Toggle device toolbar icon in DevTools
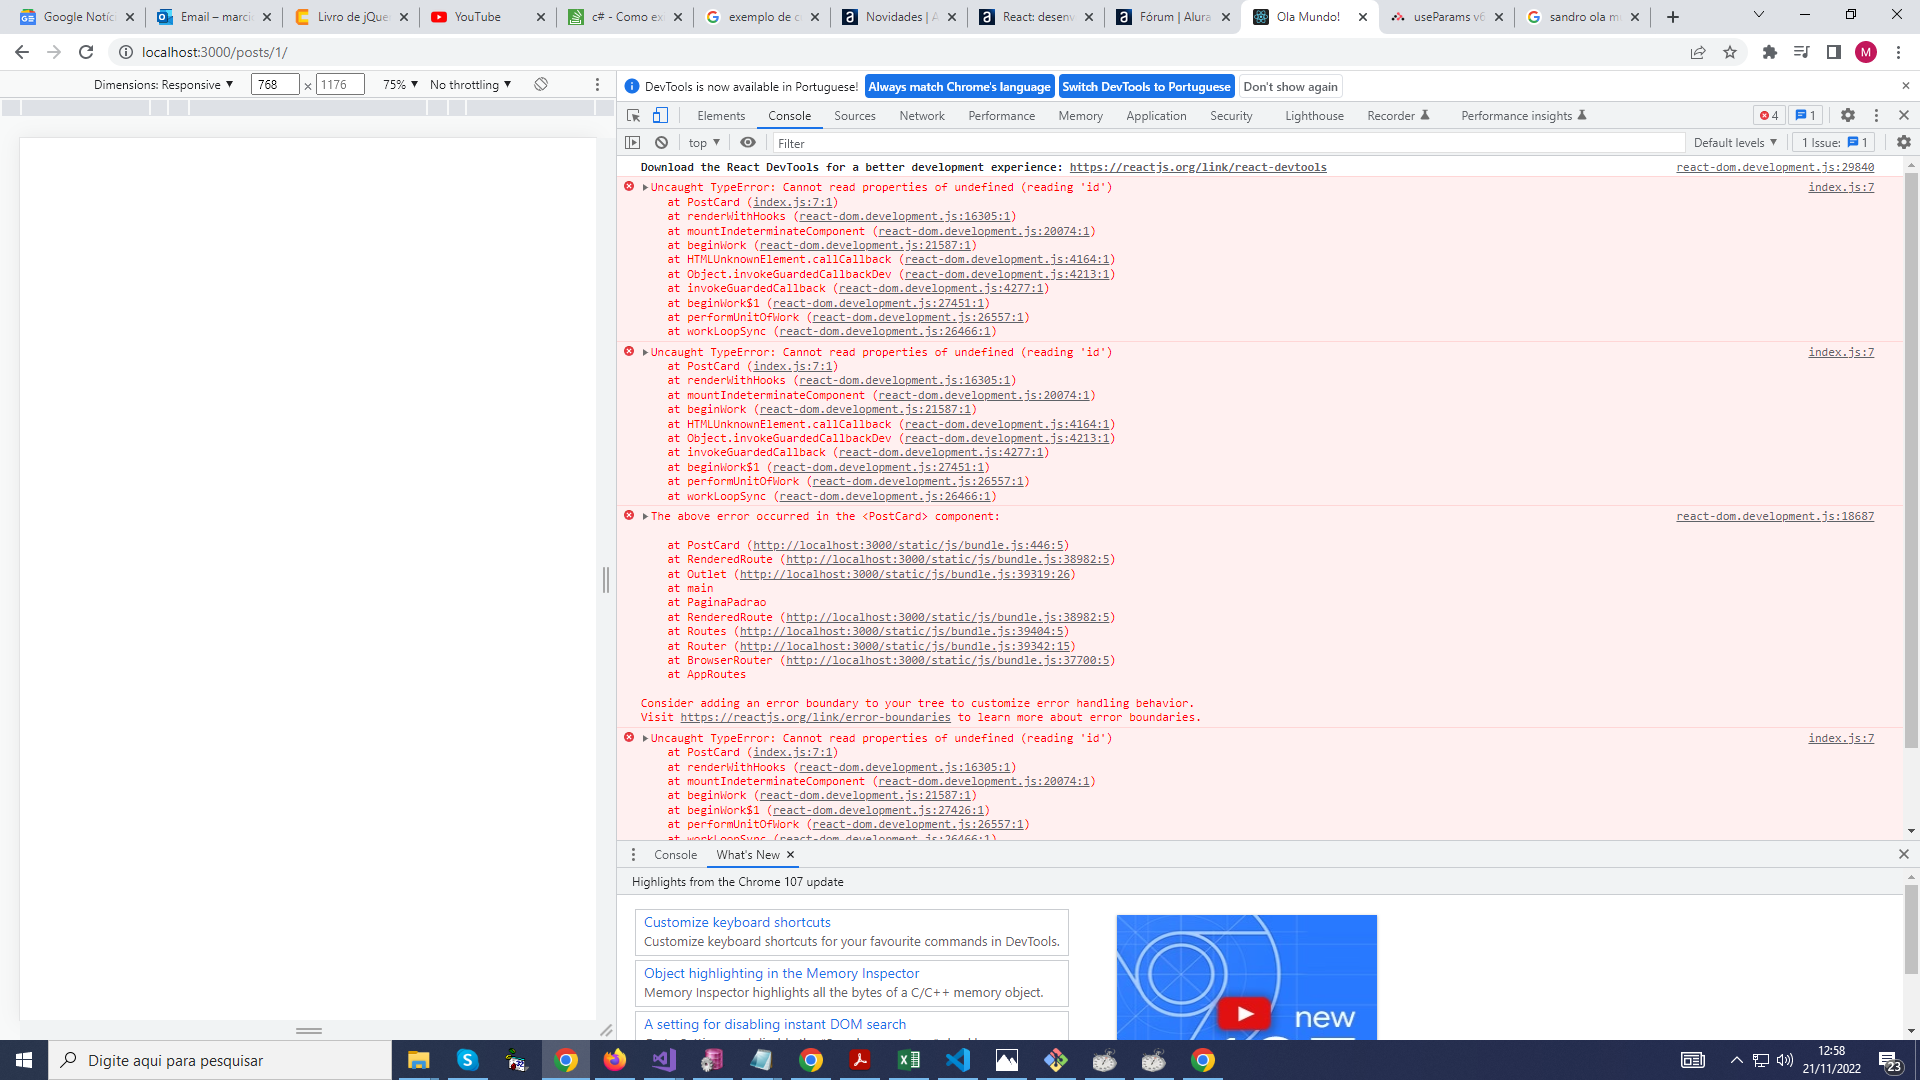This screenshot has width=1920, height=1080. pos(660,116)
